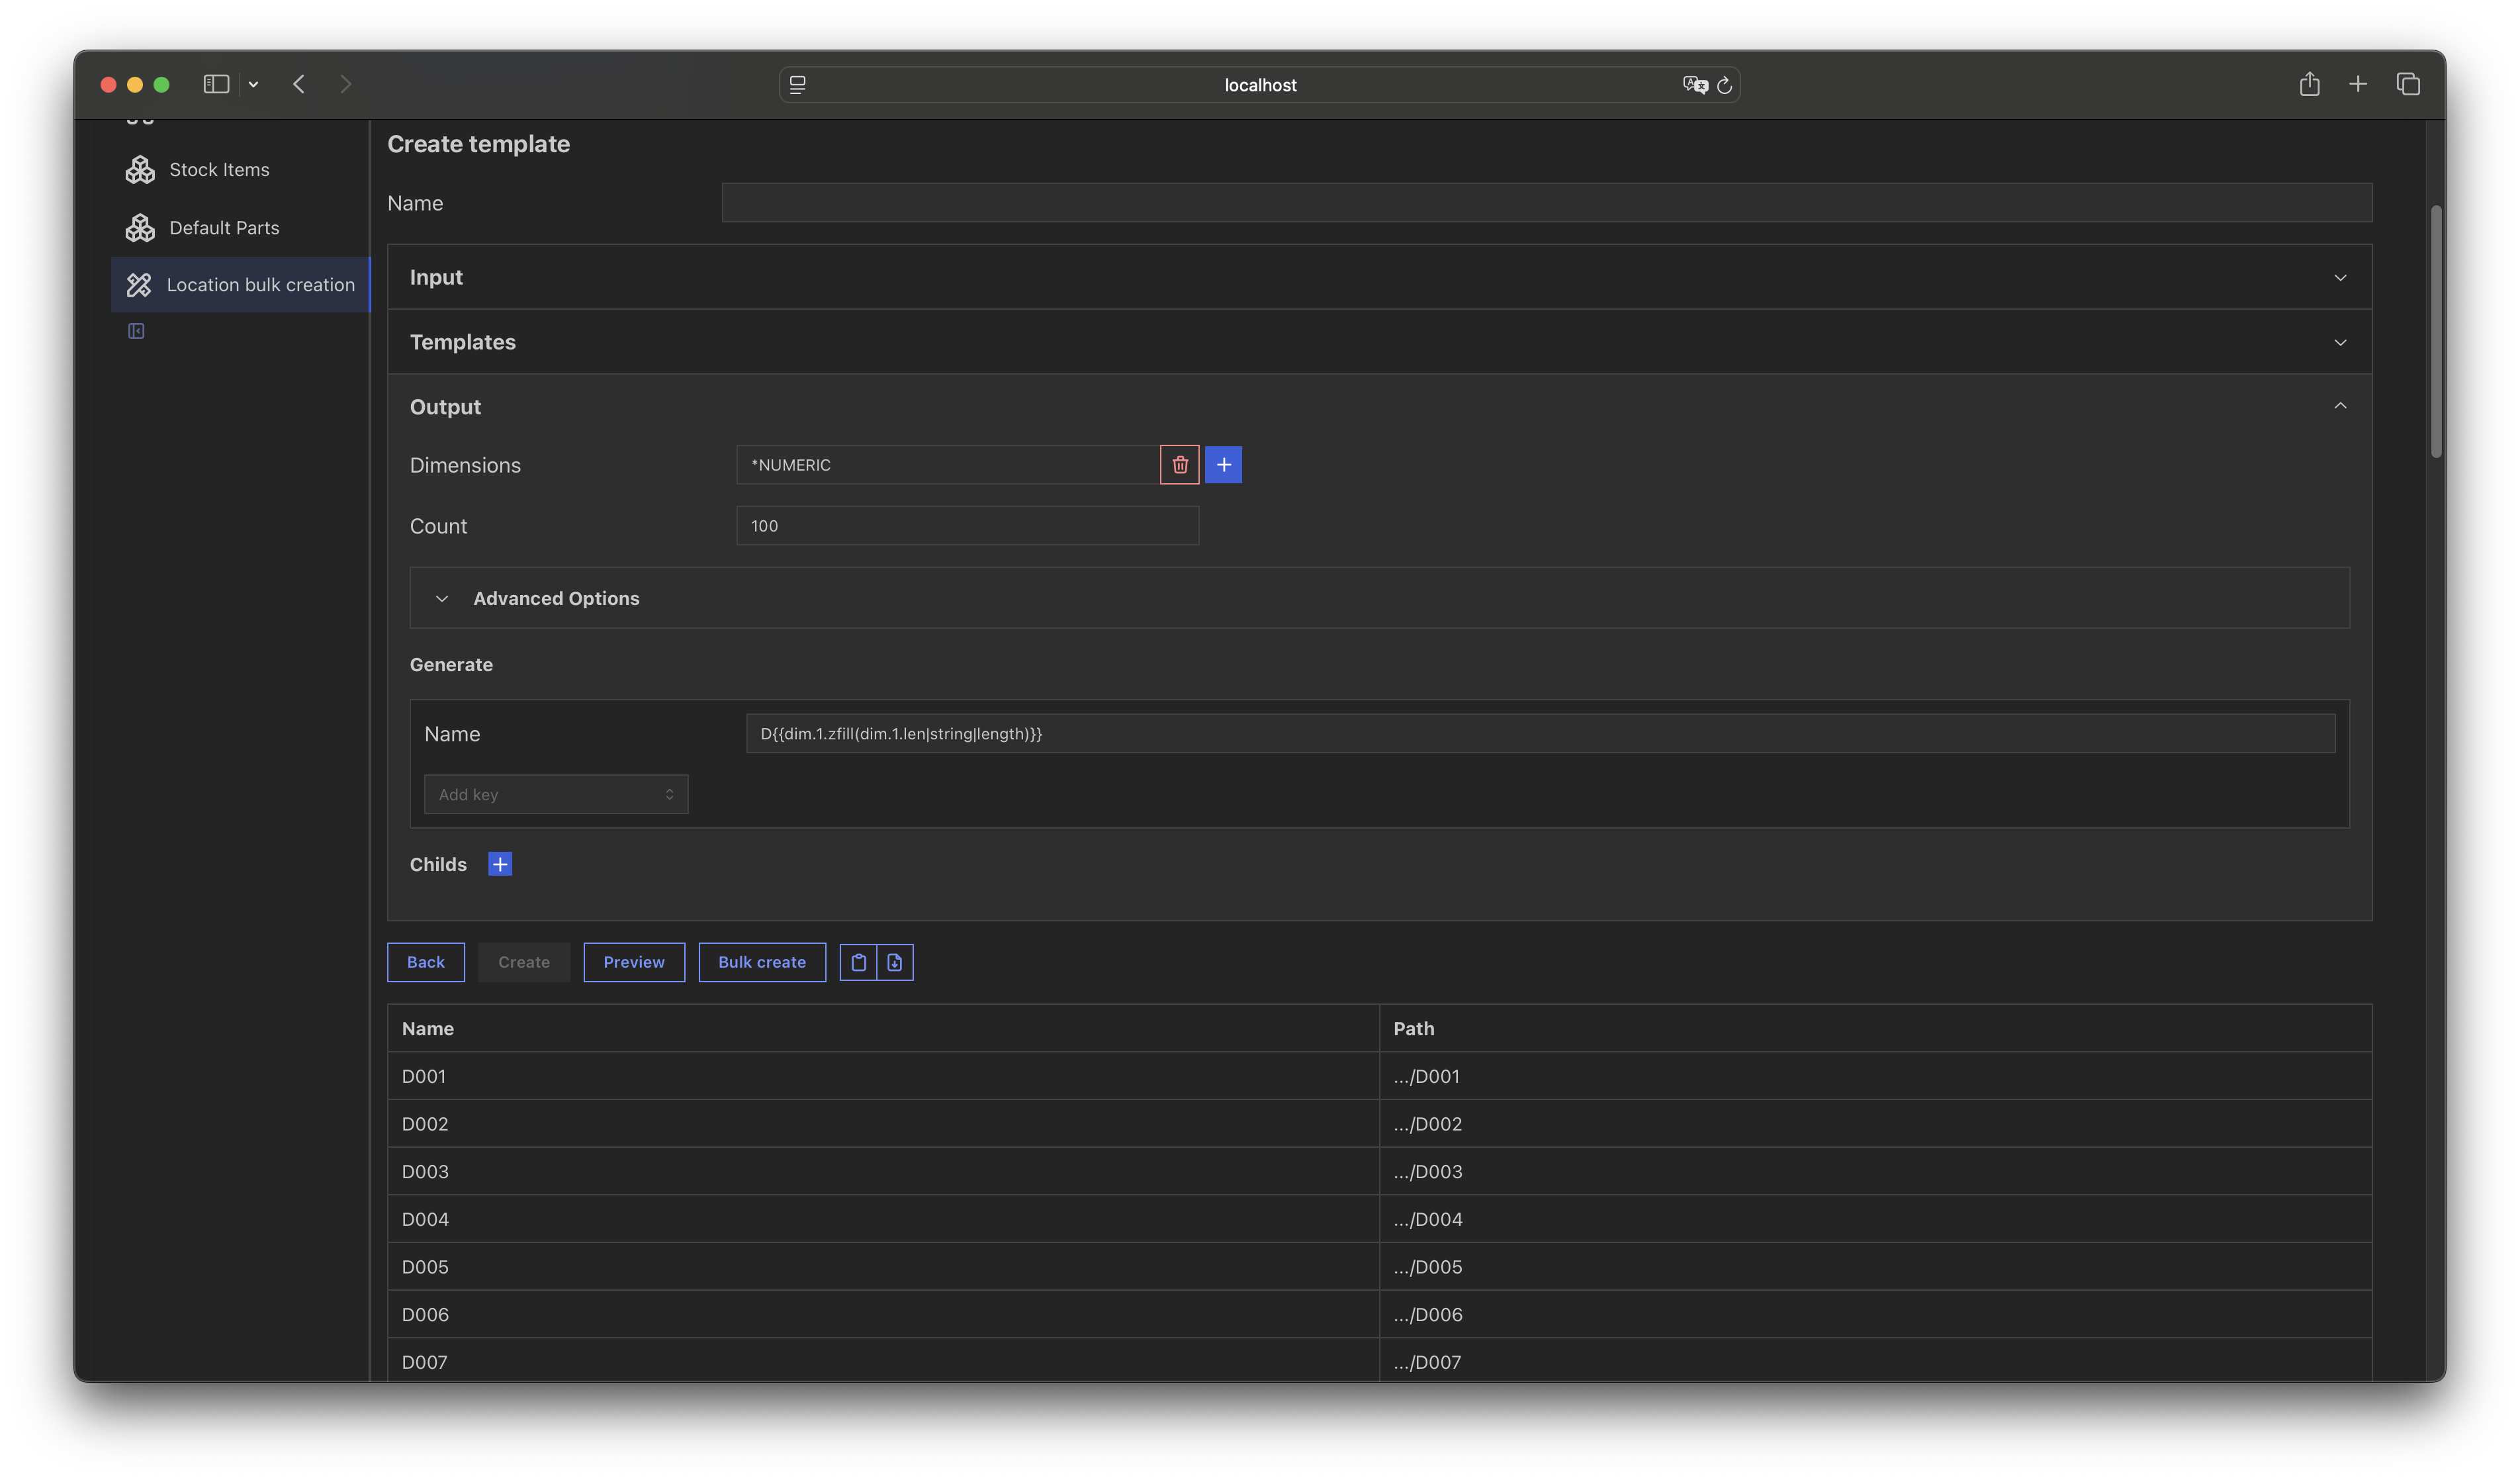Image resolution: width=2520 pixels, height=1480 pixels.
Task: Open Location bulk creation in the sidebar
Action: 260,285
